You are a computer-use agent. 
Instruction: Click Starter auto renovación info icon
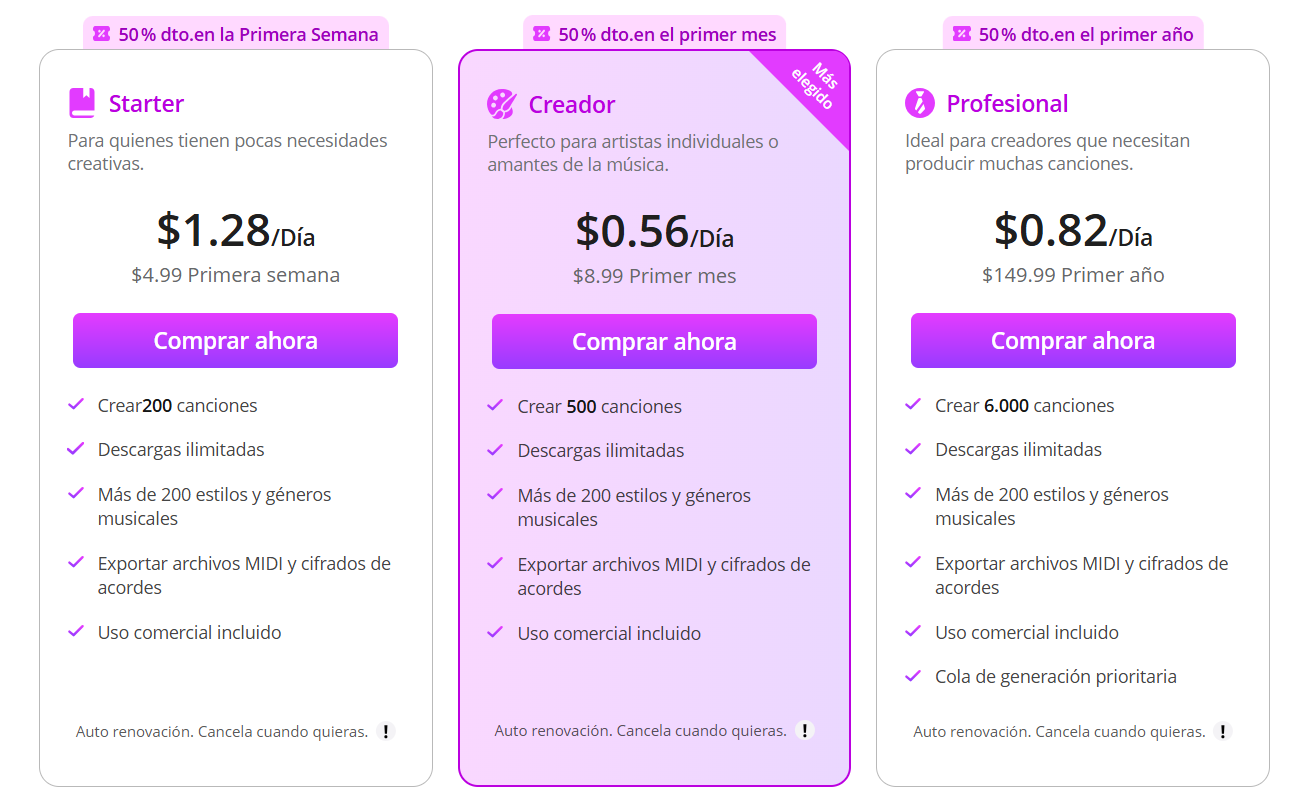coord(386,731)
